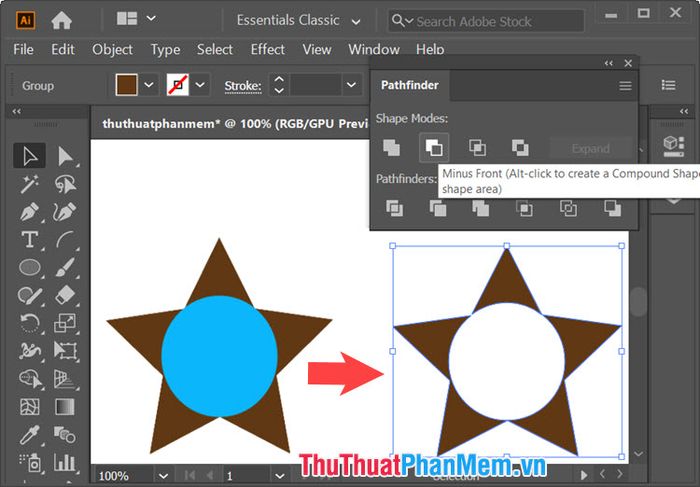
Task: Click the Outline pathfinder icon
Action: (x=568, y=208)
